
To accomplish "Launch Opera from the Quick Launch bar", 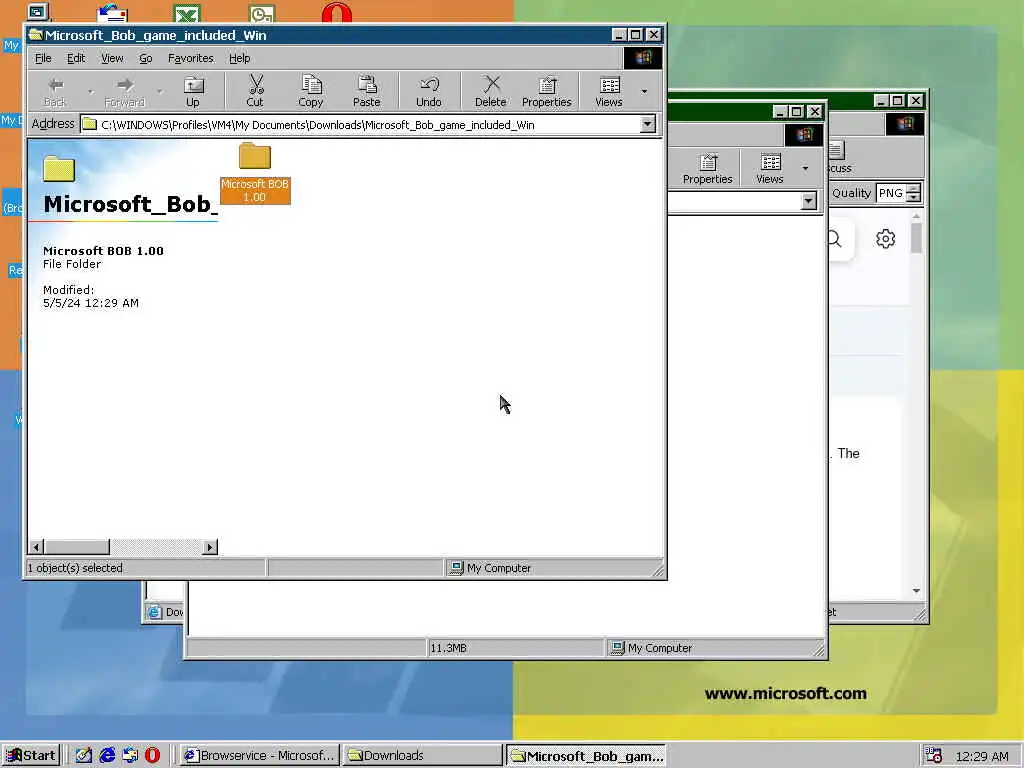I will click(x=152, y=755).
